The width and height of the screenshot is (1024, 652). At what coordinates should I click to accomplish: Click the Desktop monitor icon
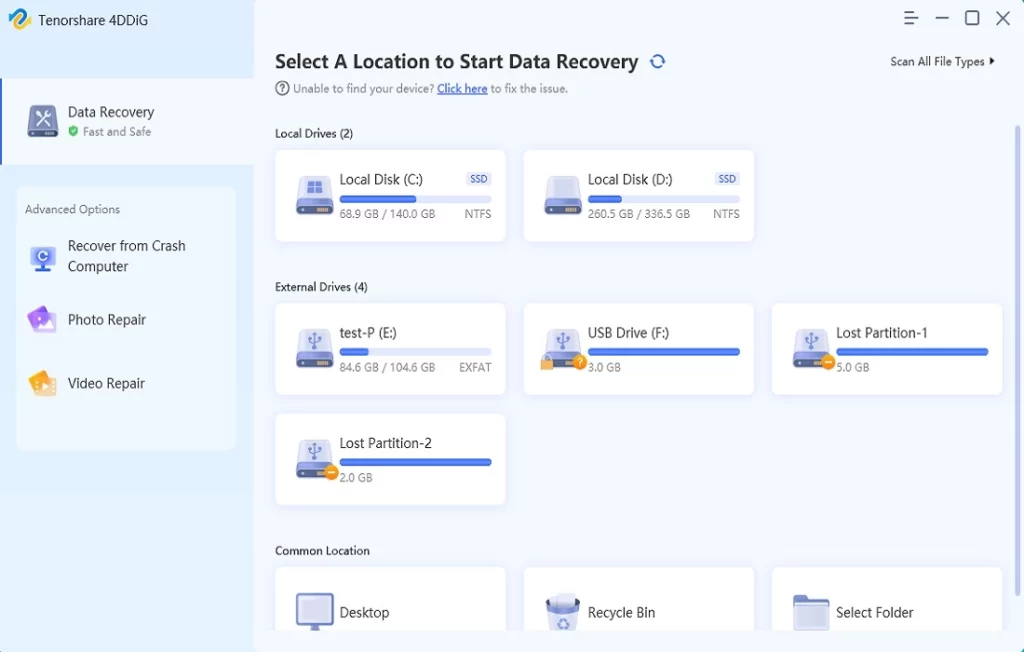(315, 611)
